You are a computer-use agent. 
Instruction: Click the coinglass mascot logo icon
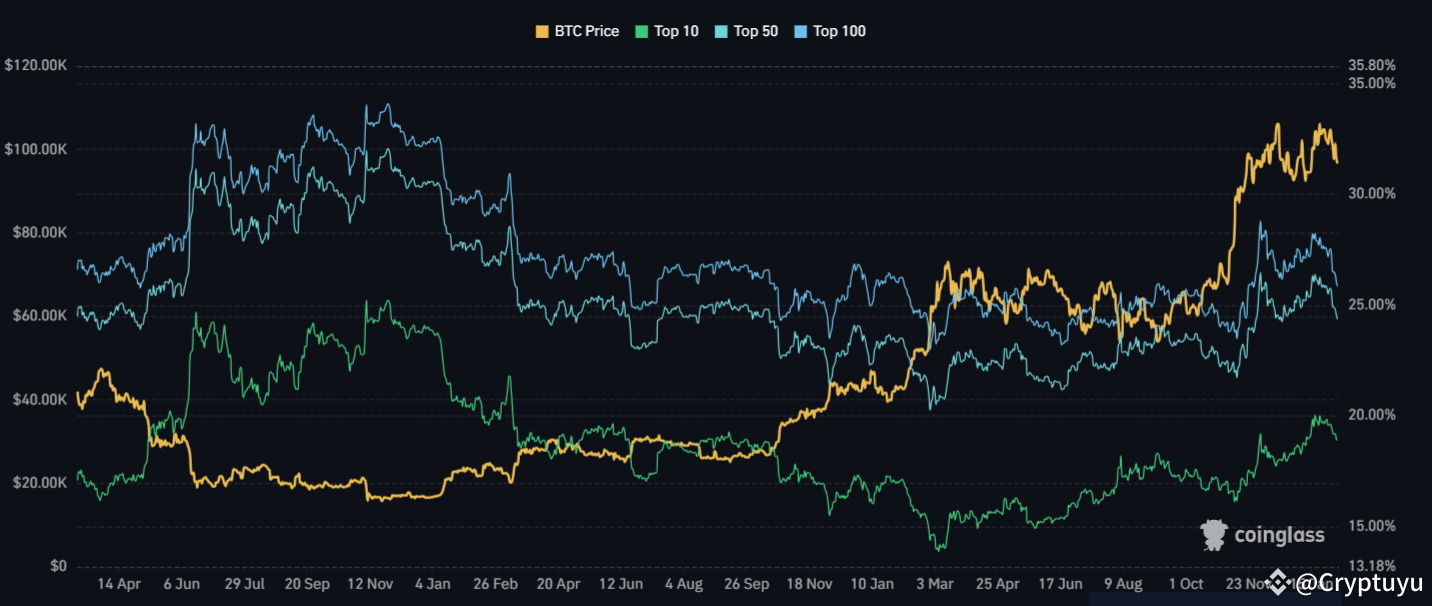pos(1214,535)
